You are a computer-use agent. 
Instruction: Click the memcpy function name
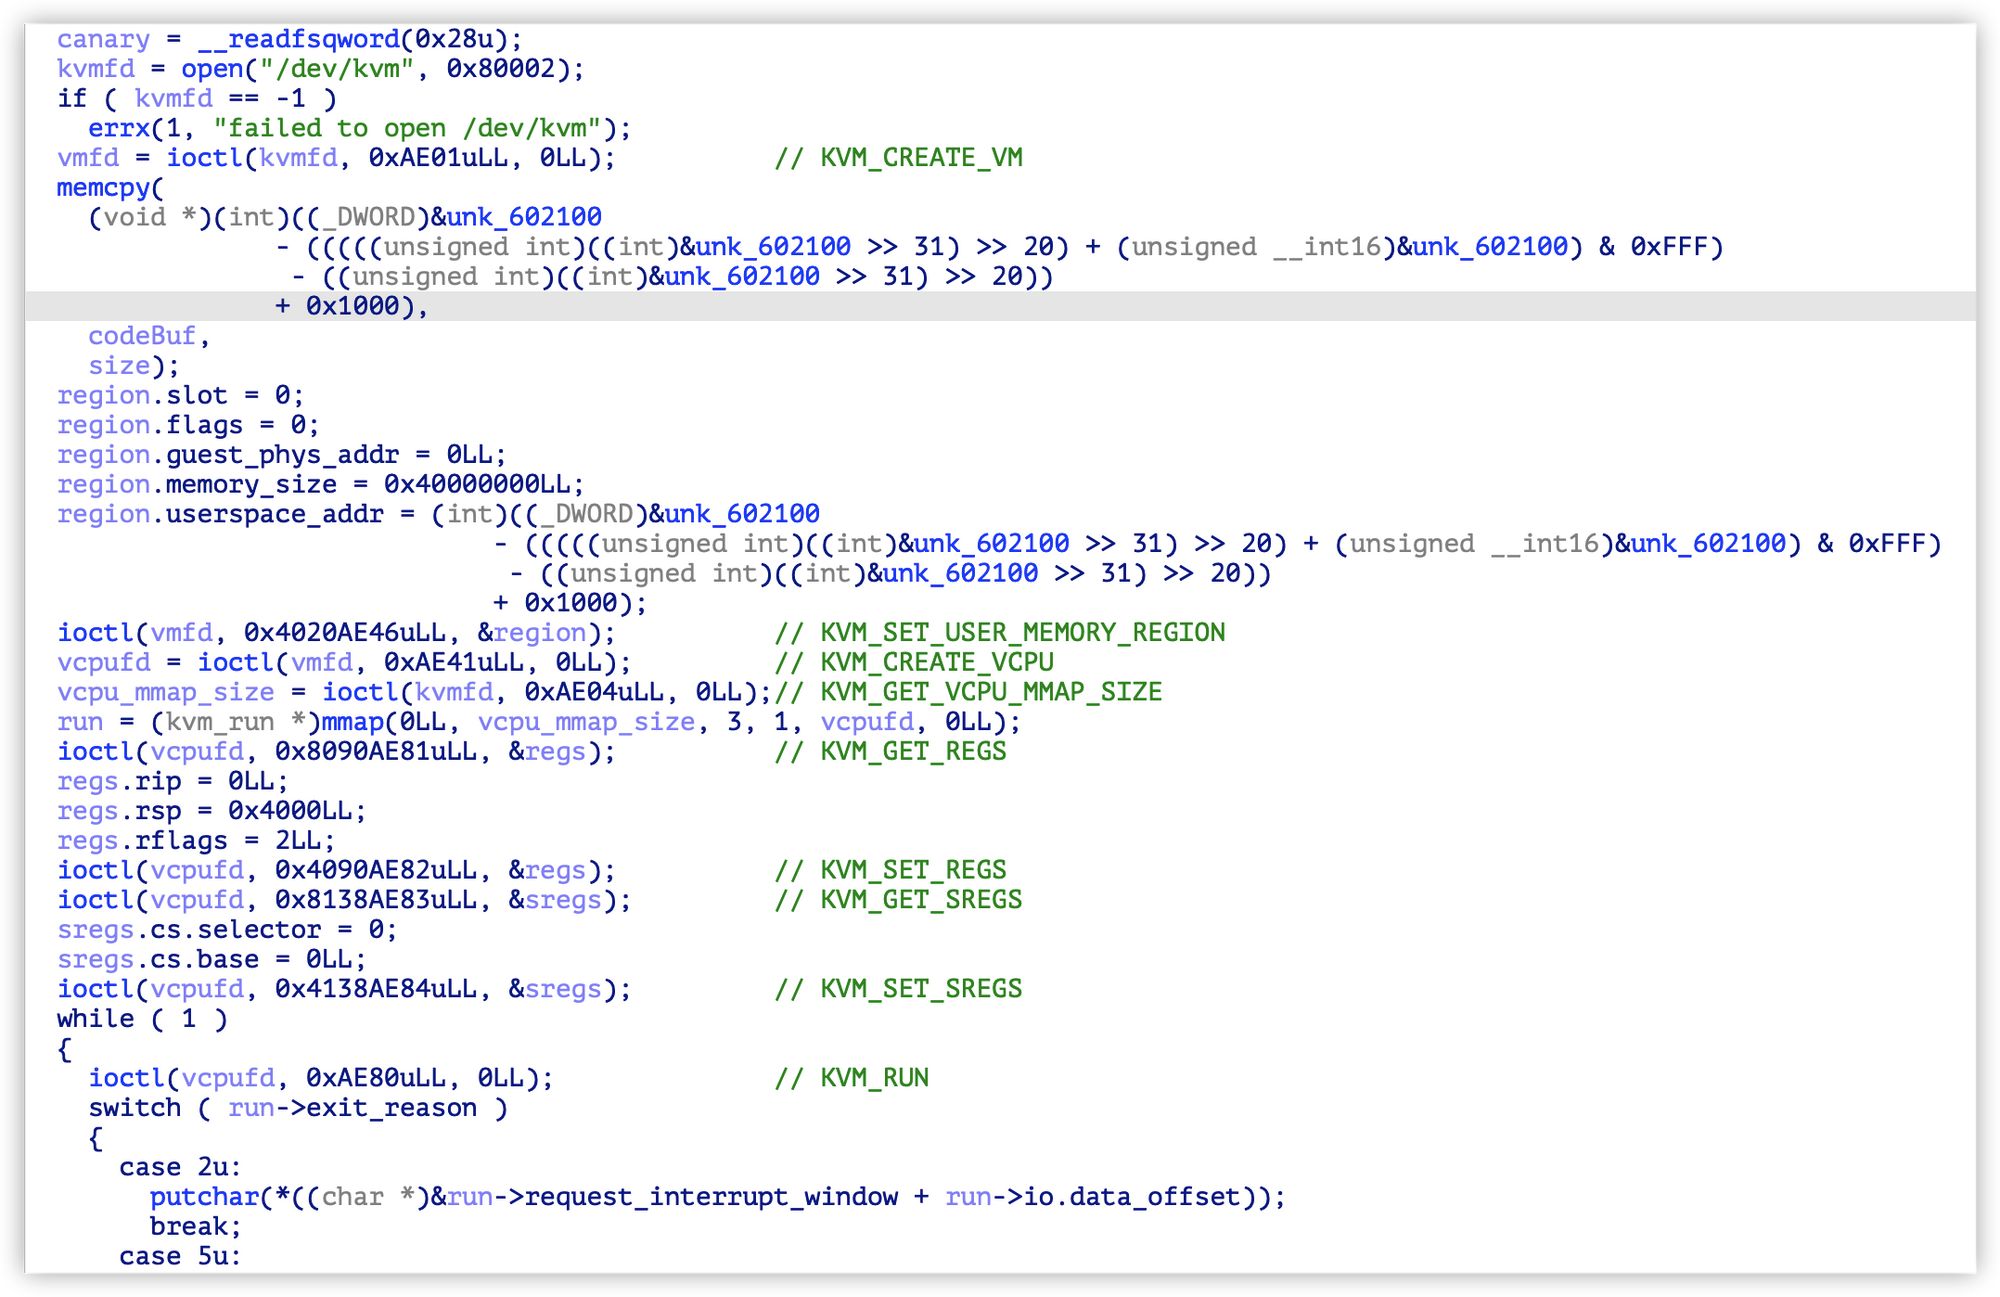click(103, 188)
